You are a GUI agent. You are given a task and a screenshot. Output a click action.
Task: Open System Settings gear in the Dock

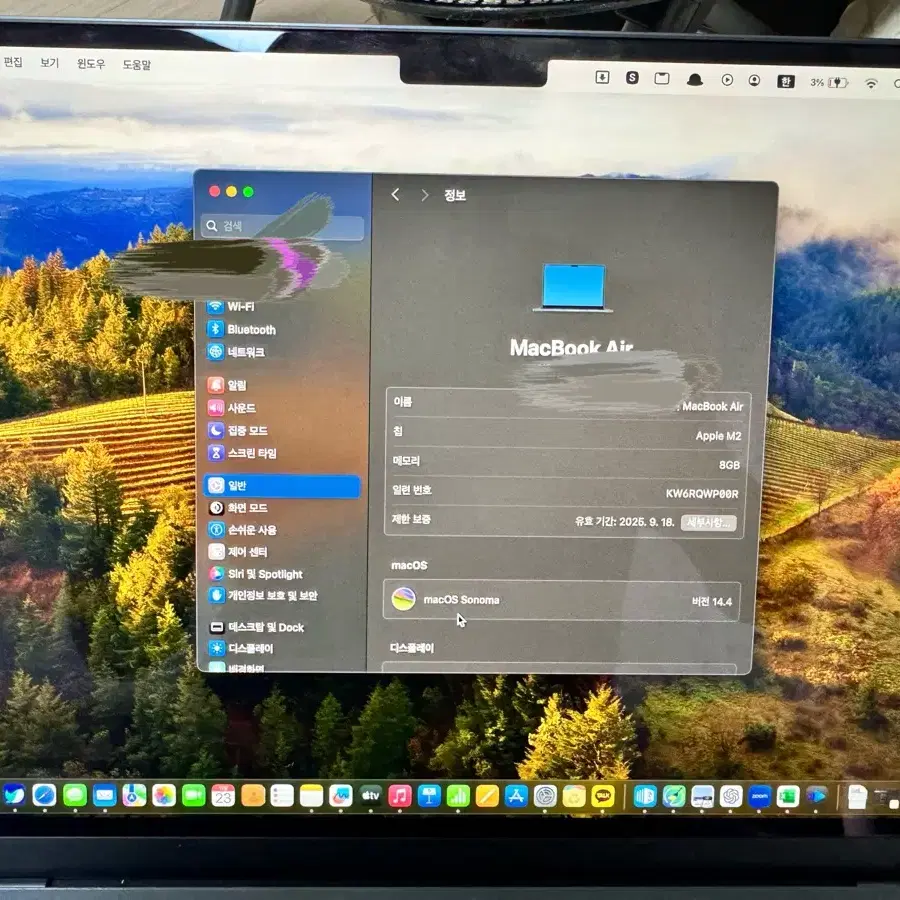545,796
